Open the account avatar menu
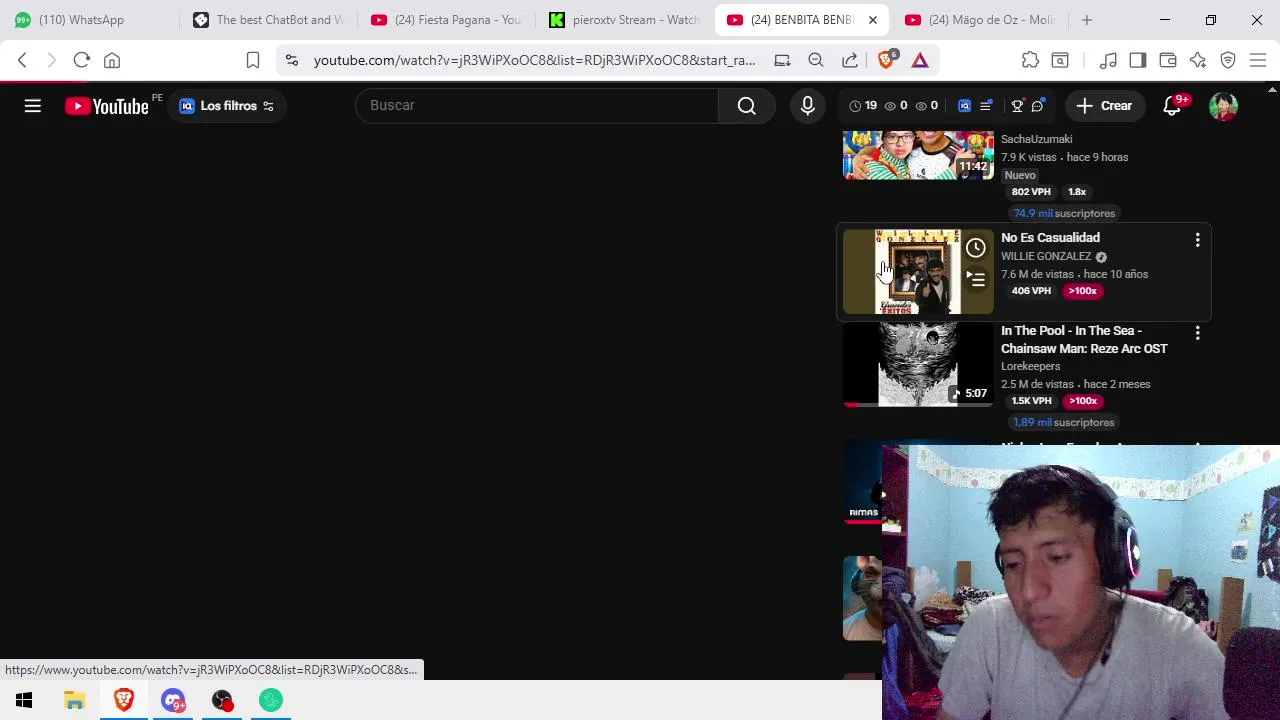This screenshot has width=1280, height=720. (x=1223, y=106)
